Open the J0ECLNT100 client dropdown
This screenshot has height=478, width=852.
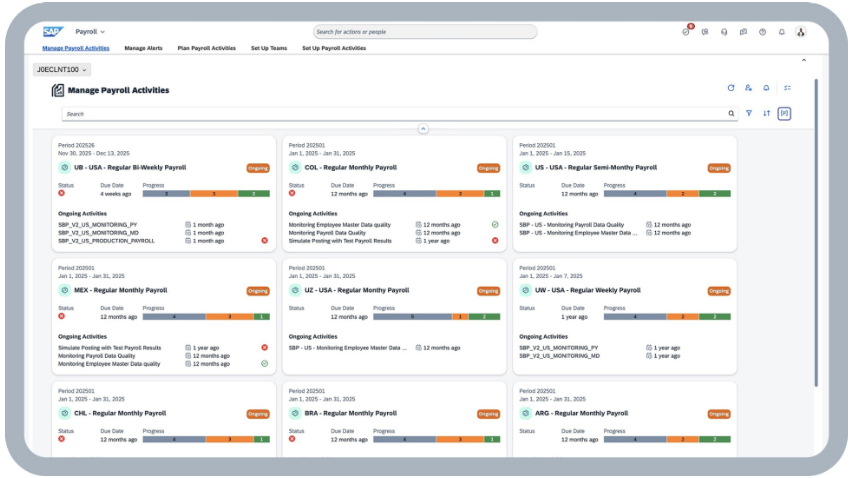click(x=62, y=70)
